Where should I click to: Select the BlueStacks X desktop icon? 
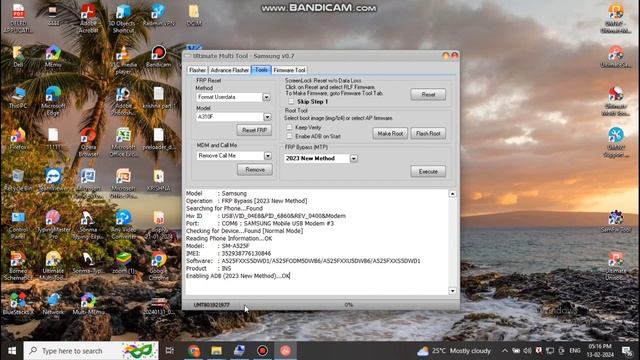click(x=18, y=304)
